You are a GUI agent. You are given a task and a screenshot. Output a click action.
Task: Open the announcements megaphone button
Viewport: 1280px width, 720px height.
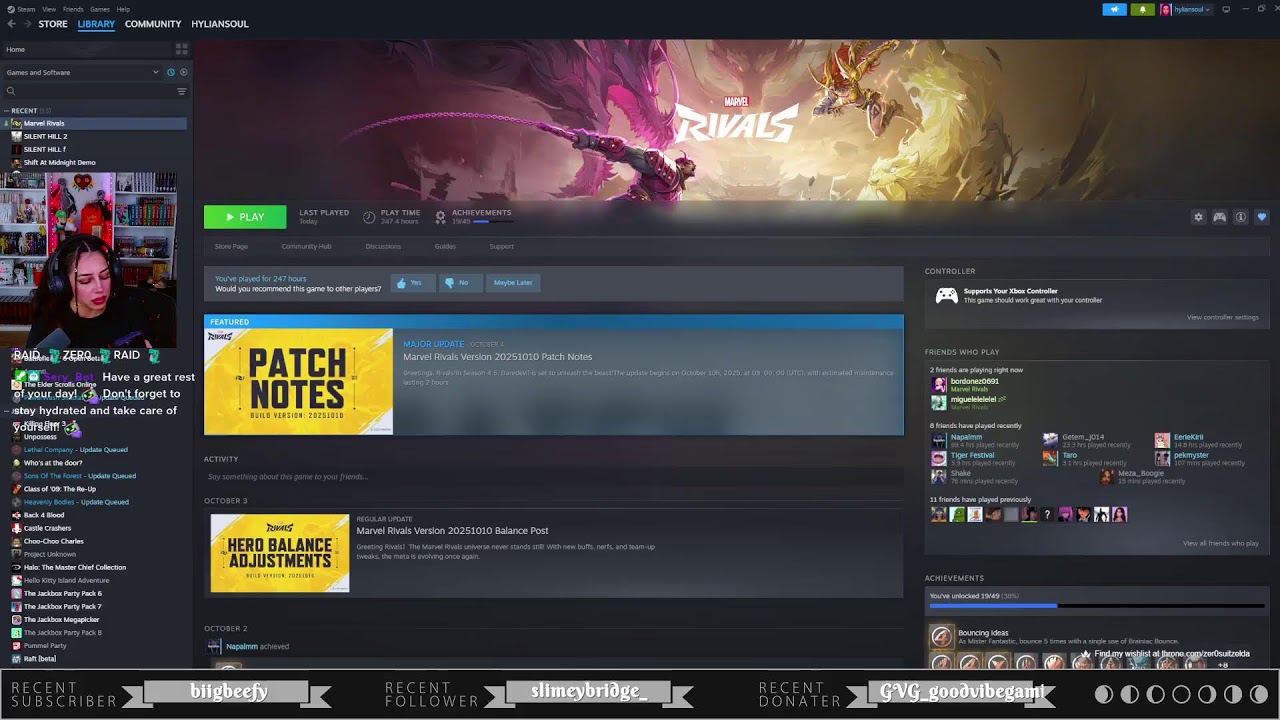(x=1114, y=9)
